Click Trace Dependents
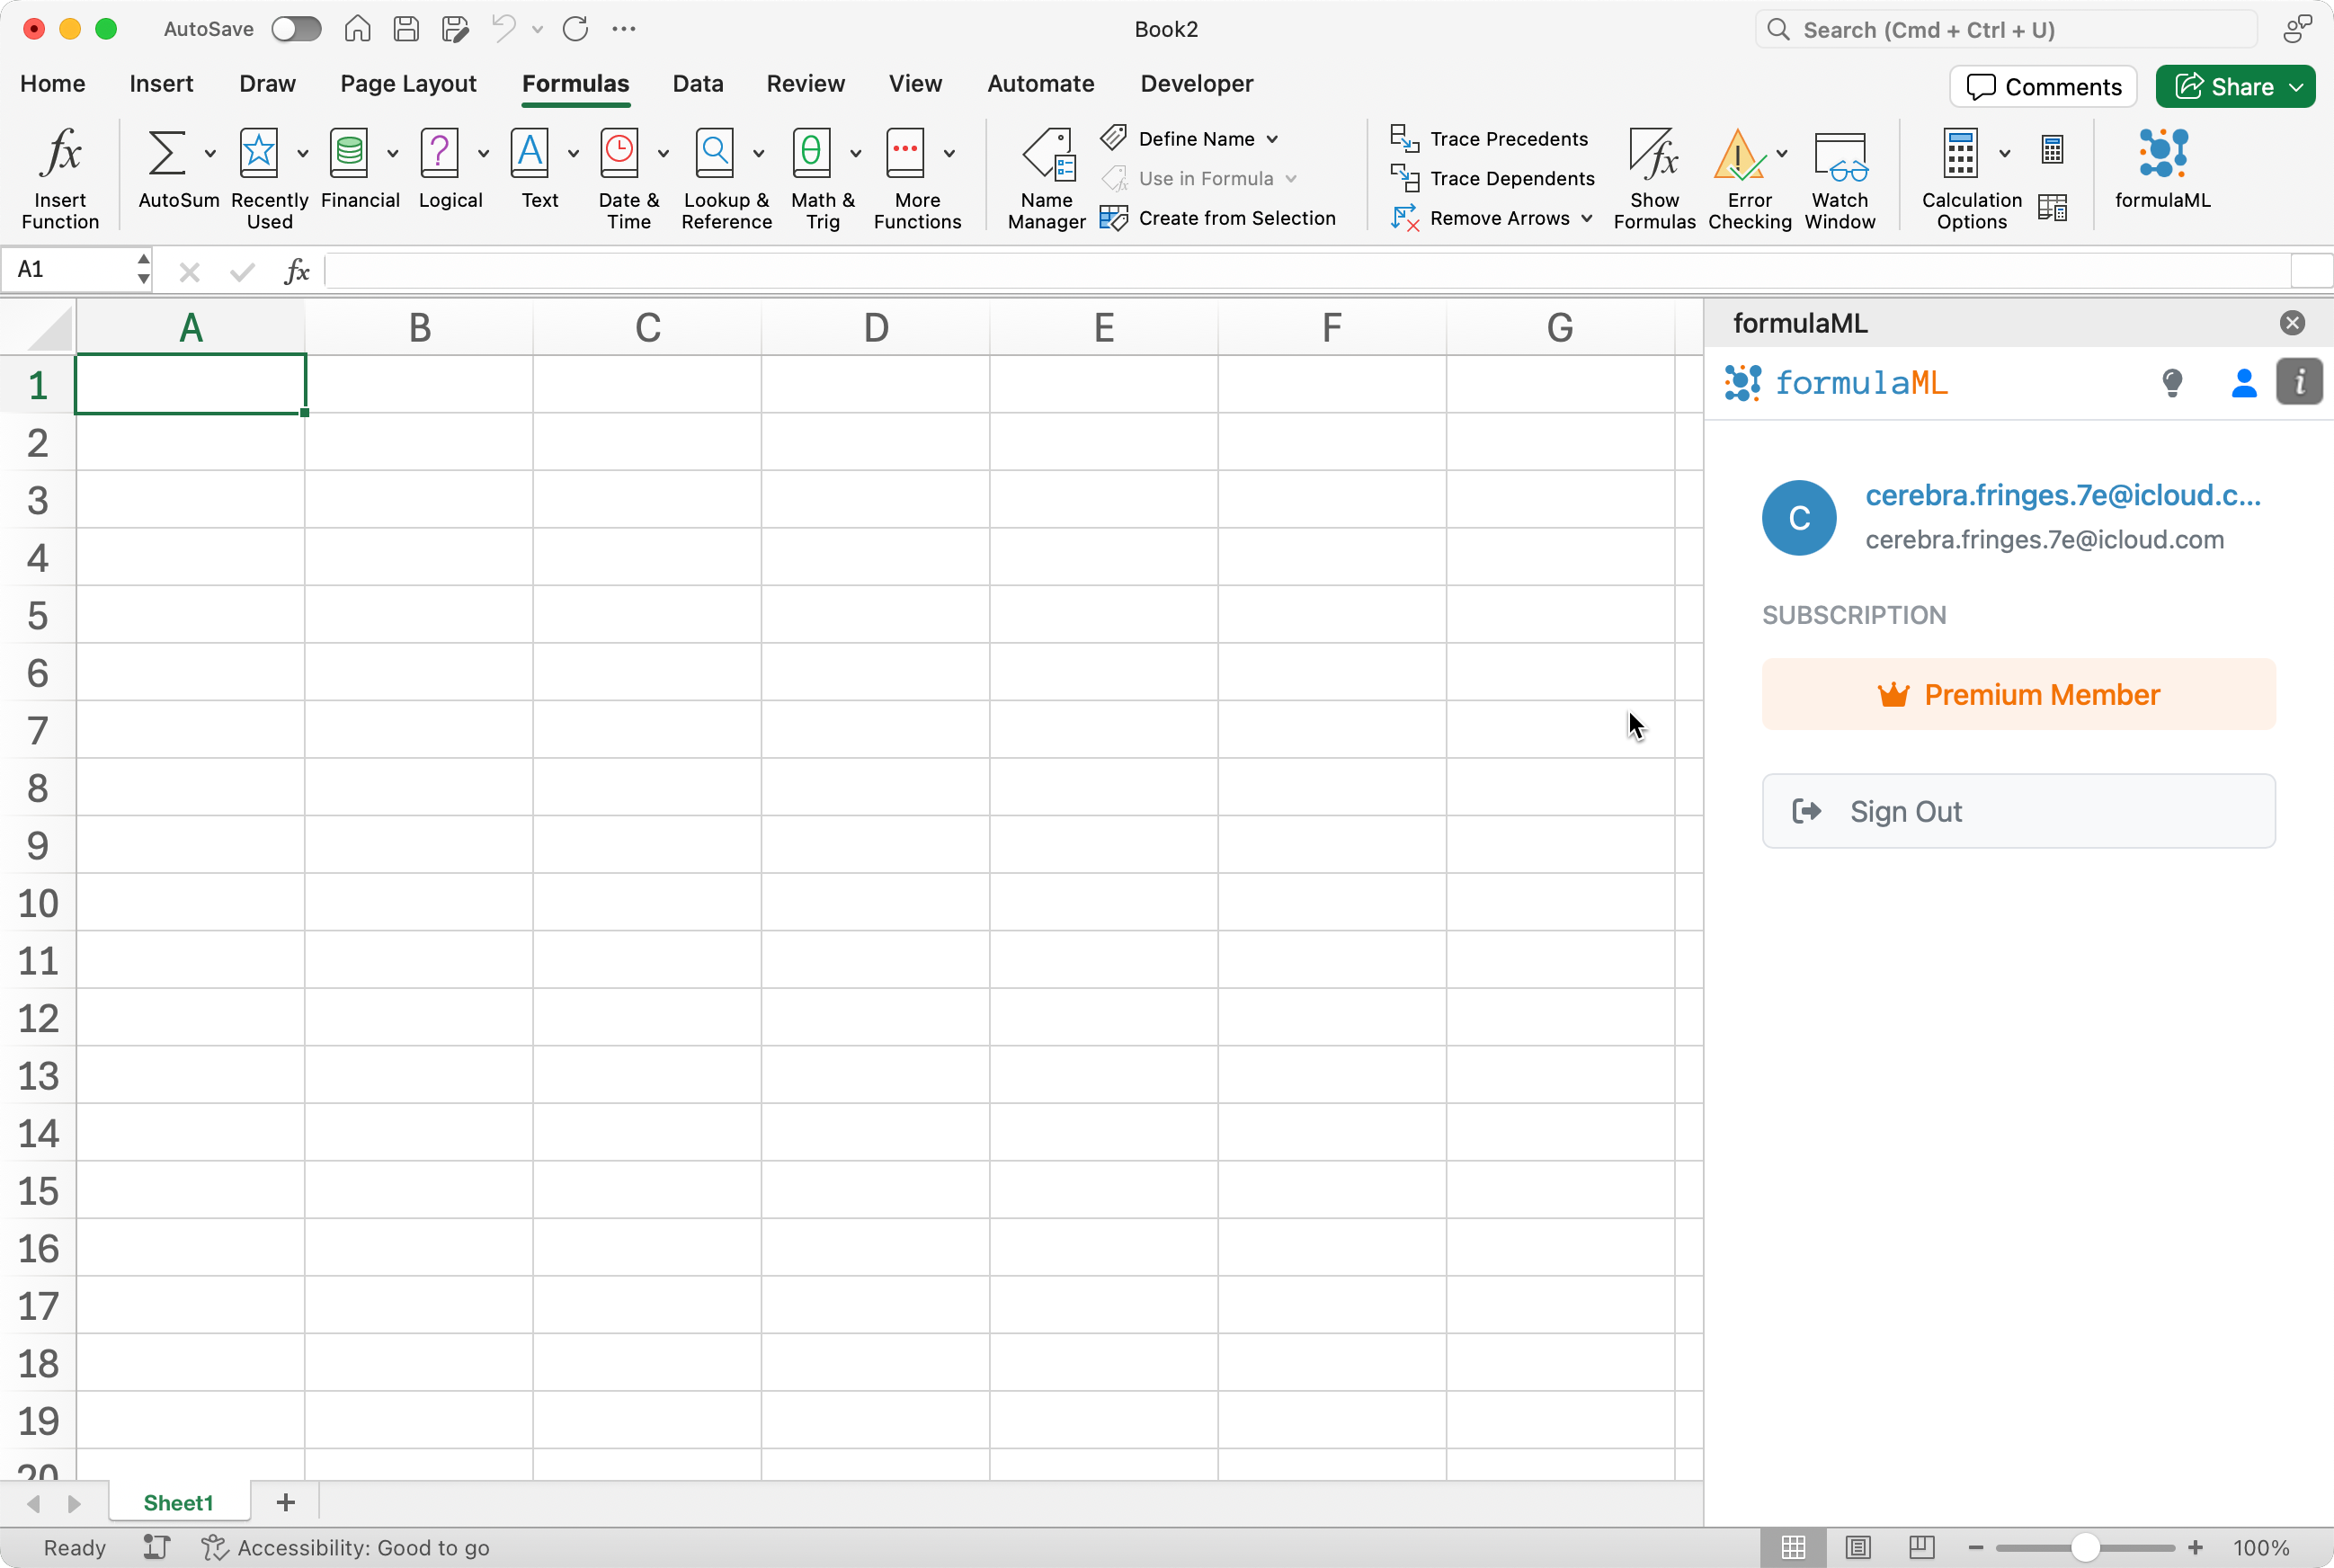 tap(1492, 178)
